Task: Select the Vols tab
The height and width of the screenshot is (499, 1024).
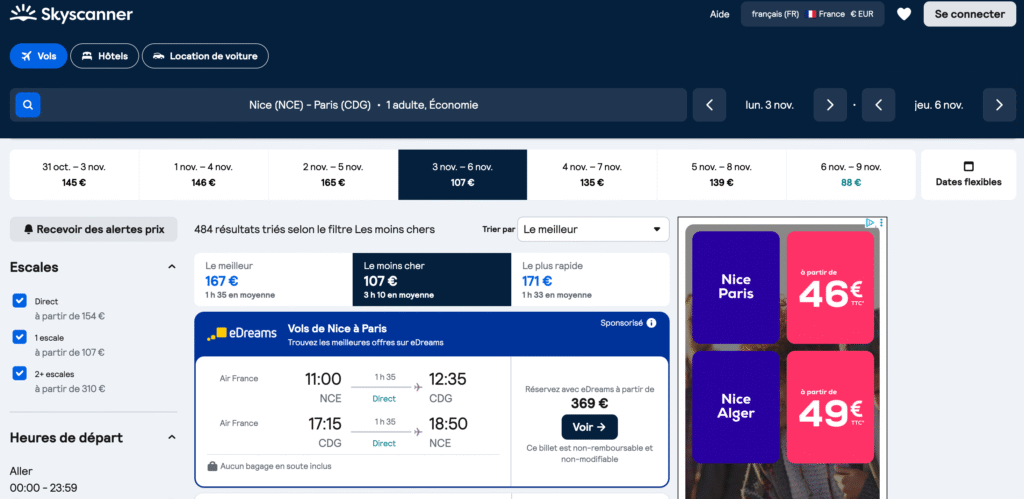Action: click(x=39, y=56)
